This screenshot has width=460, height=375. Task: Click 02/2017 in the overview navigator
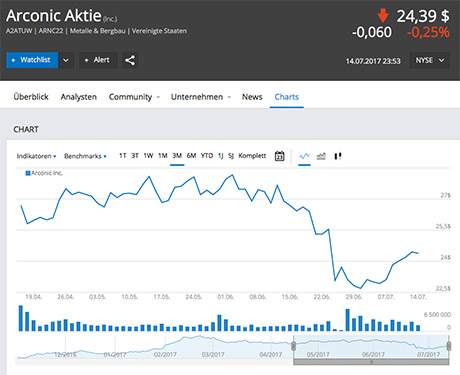coord(165,354)
